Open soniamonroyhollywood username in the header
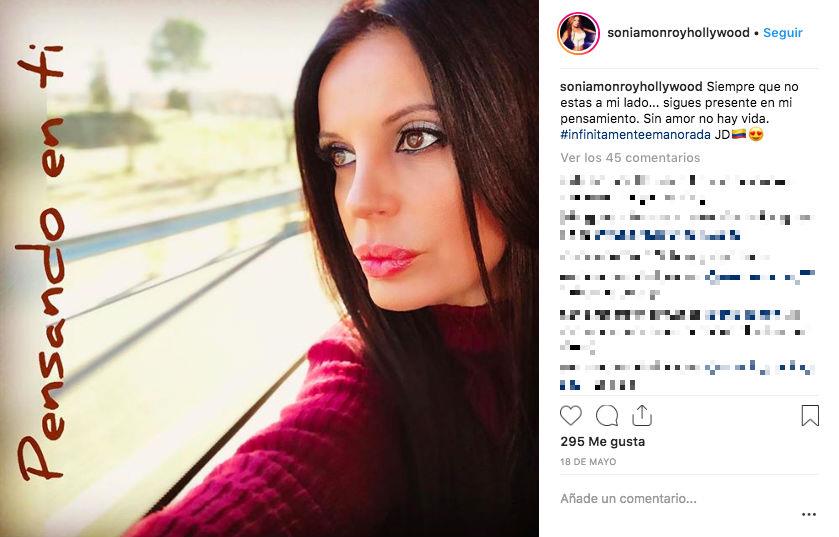Screen dimensions: 839x537 (x=678, y=33)
